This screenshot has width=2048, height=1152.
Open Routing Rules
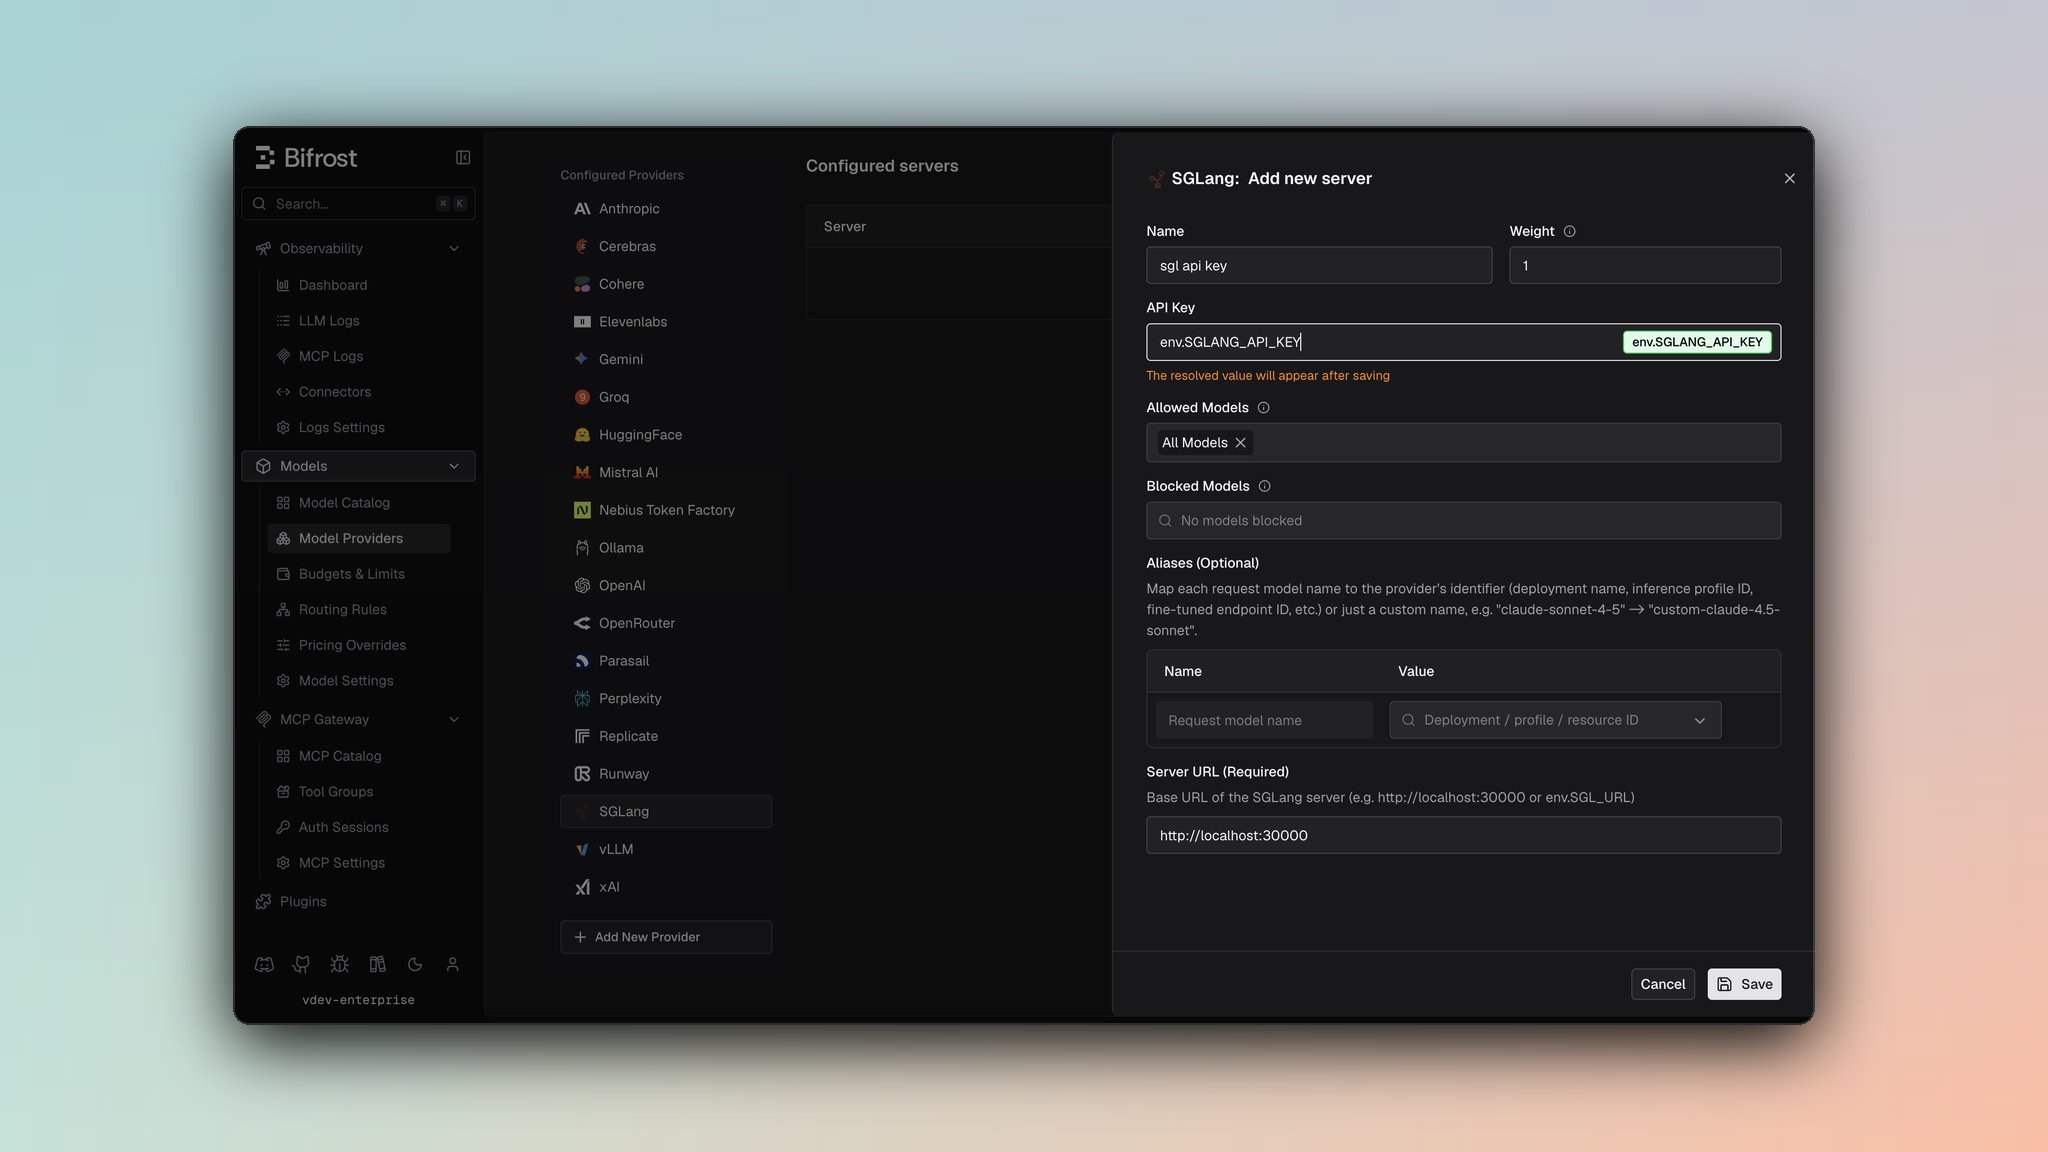click(358, 609)
